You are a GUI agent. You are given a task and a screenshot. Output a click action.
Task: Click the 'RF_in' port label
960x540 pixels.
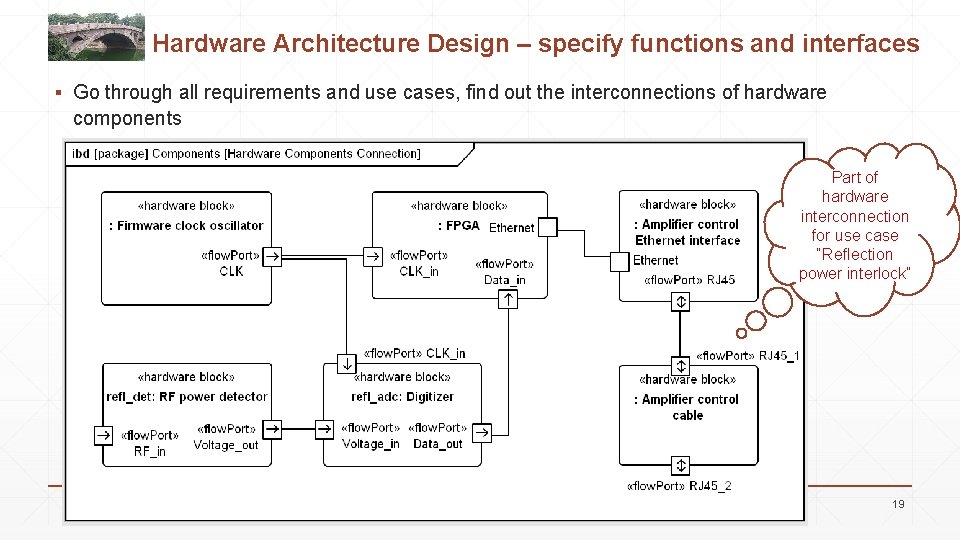149,451
